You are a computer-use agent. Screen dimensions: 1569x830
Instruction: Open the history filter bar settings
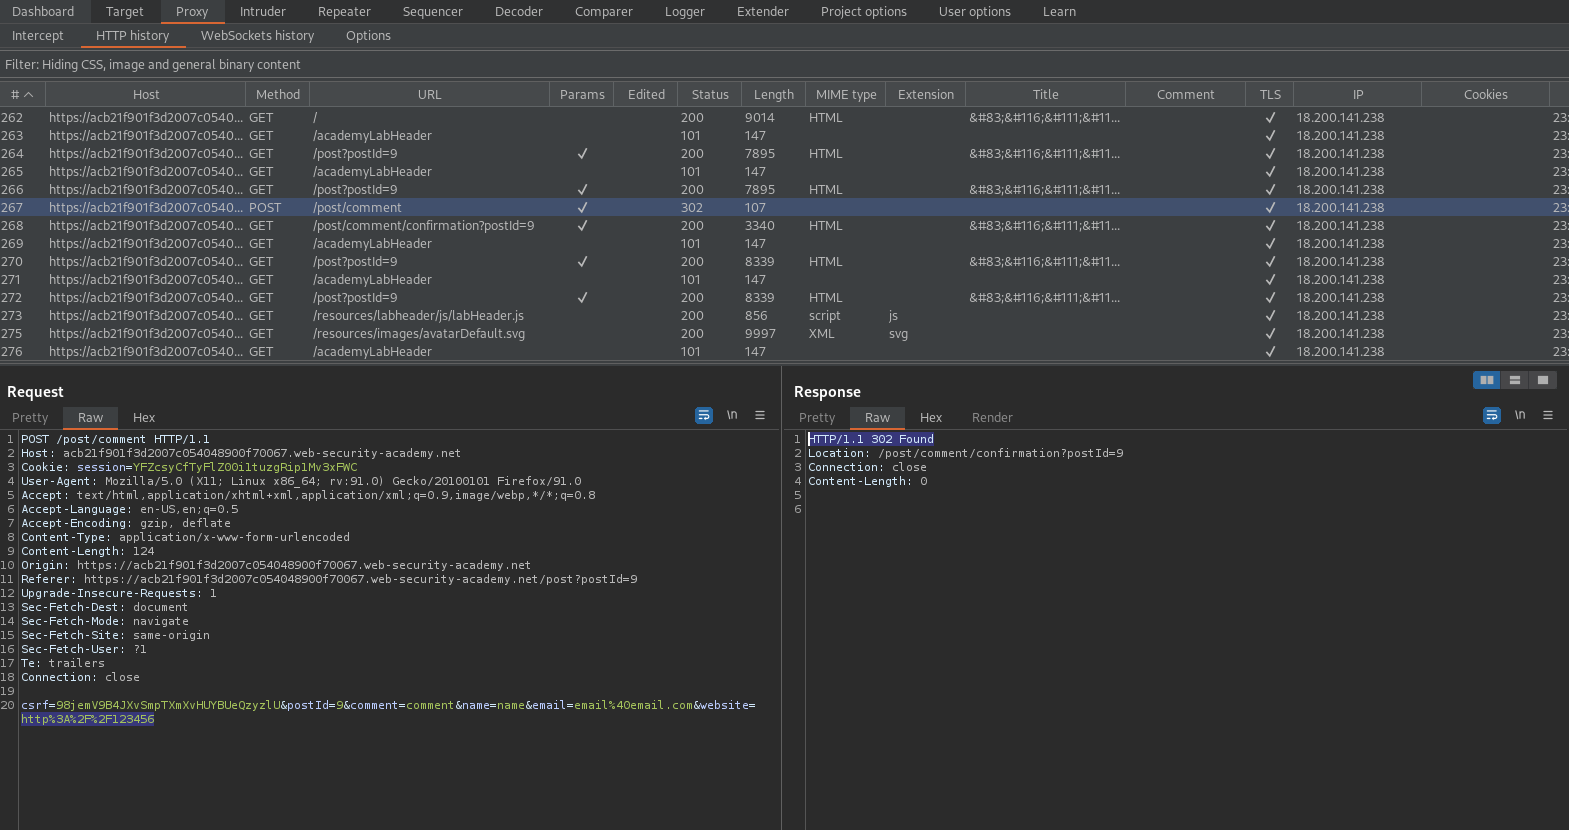pyautogui.click(x=784, y=65)
